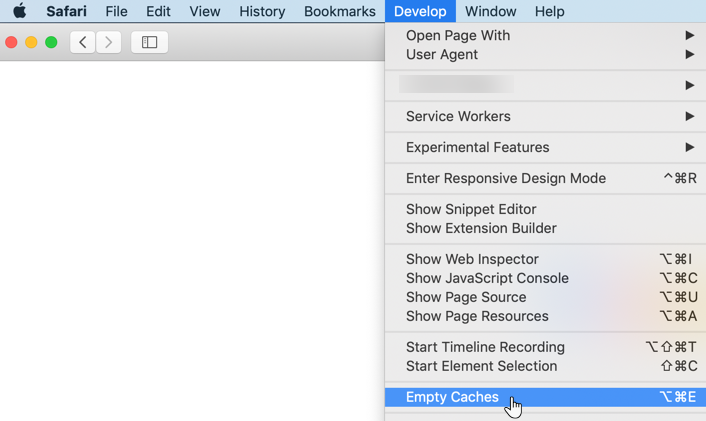This screenshot has height=421, width=706.
Task: Choose Start Element Selection
Action: click(x=545, y=366)
